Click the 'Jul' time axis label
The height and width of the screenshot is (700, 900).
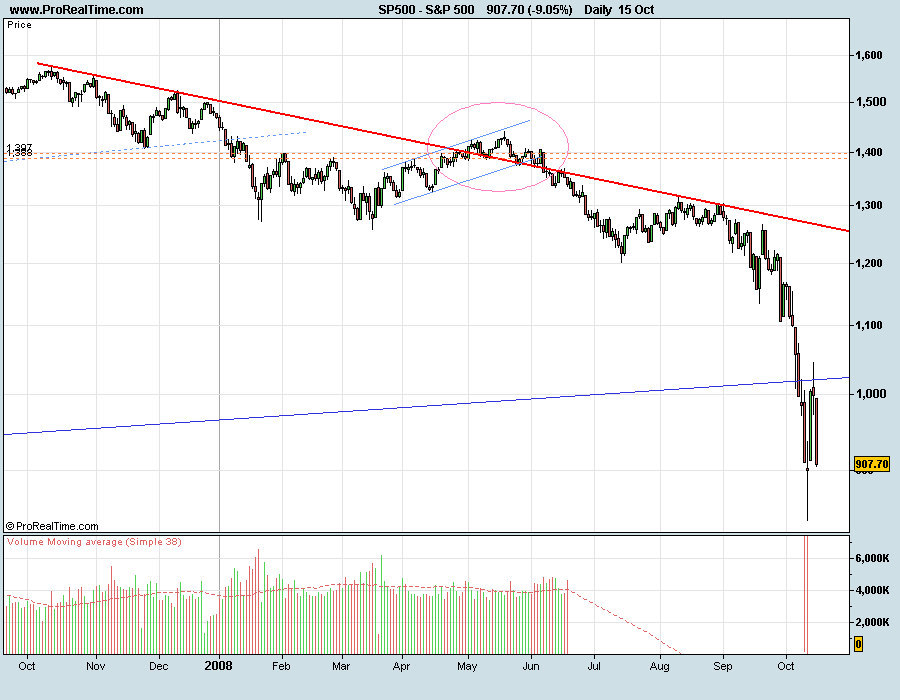click(593, 666)
